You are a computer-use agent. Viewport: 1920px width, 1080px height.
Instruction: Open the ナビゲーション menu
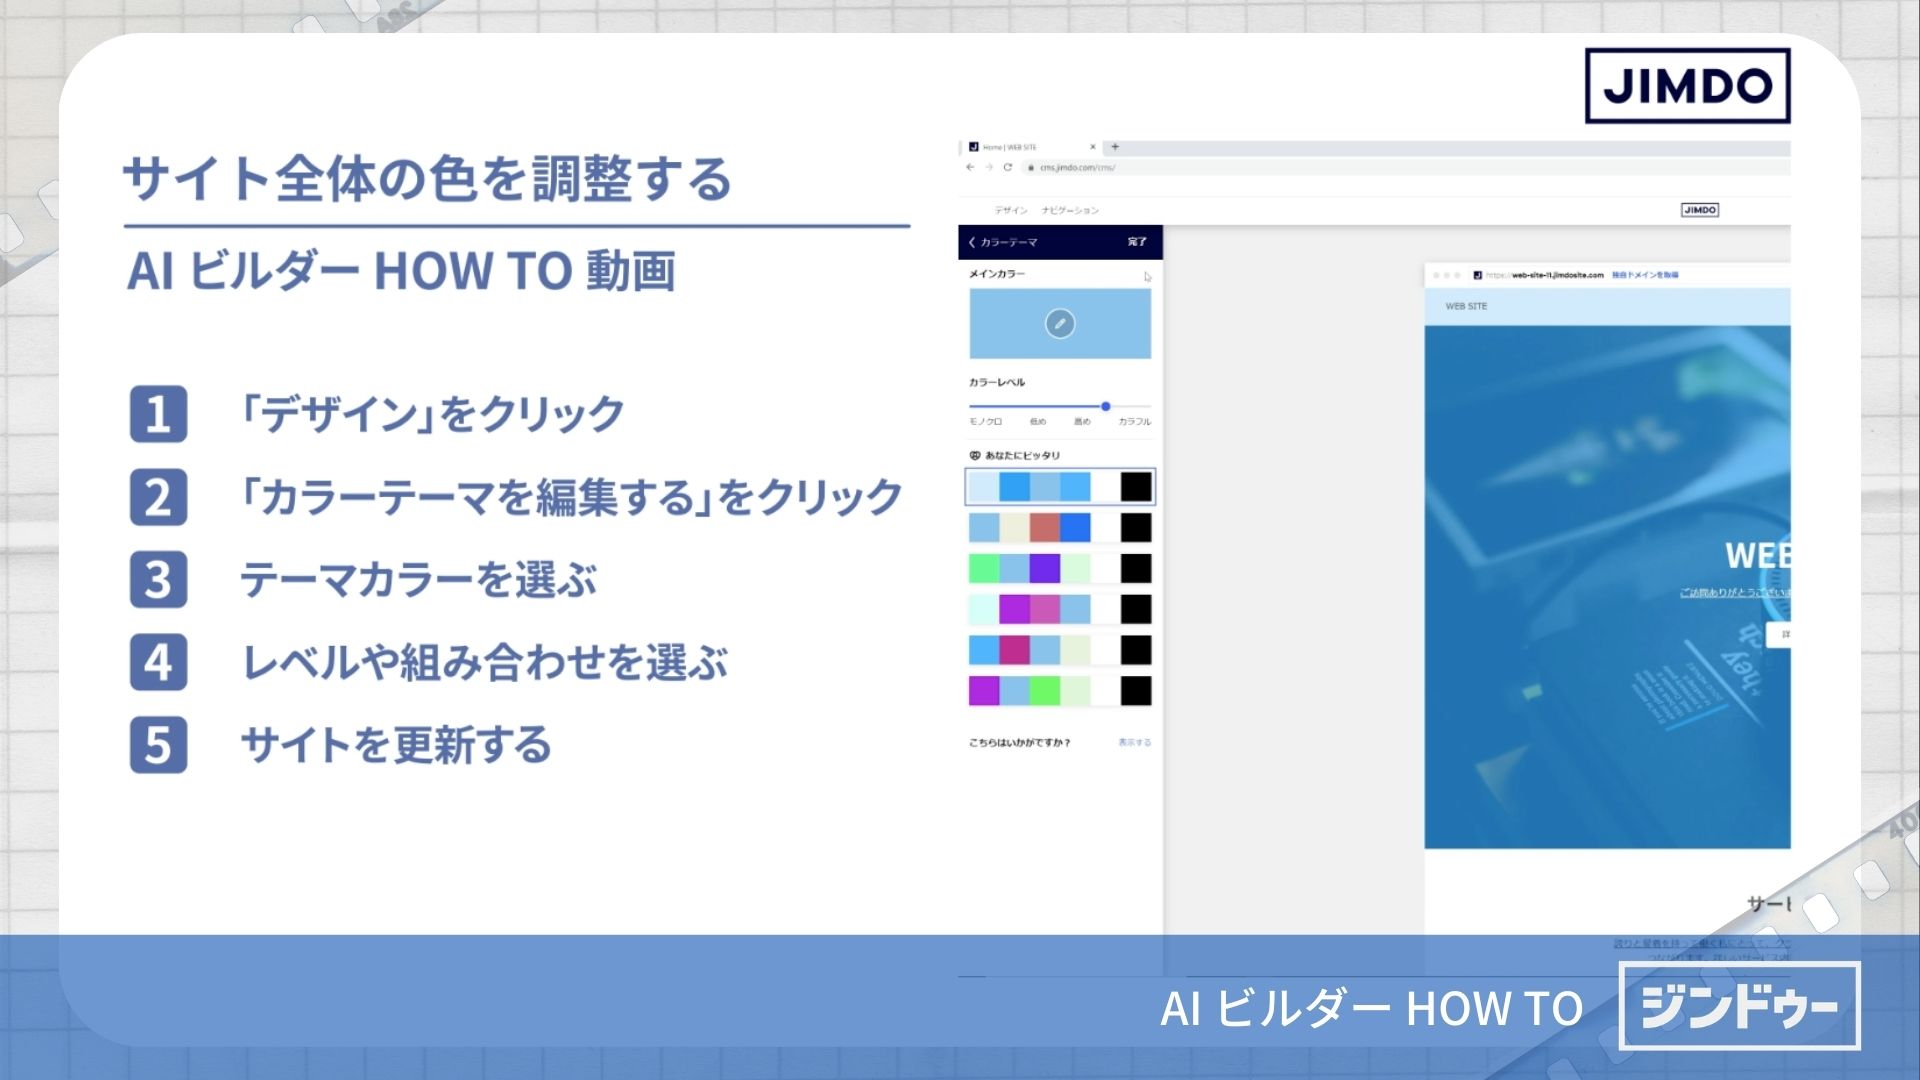tap(1070, 210)
